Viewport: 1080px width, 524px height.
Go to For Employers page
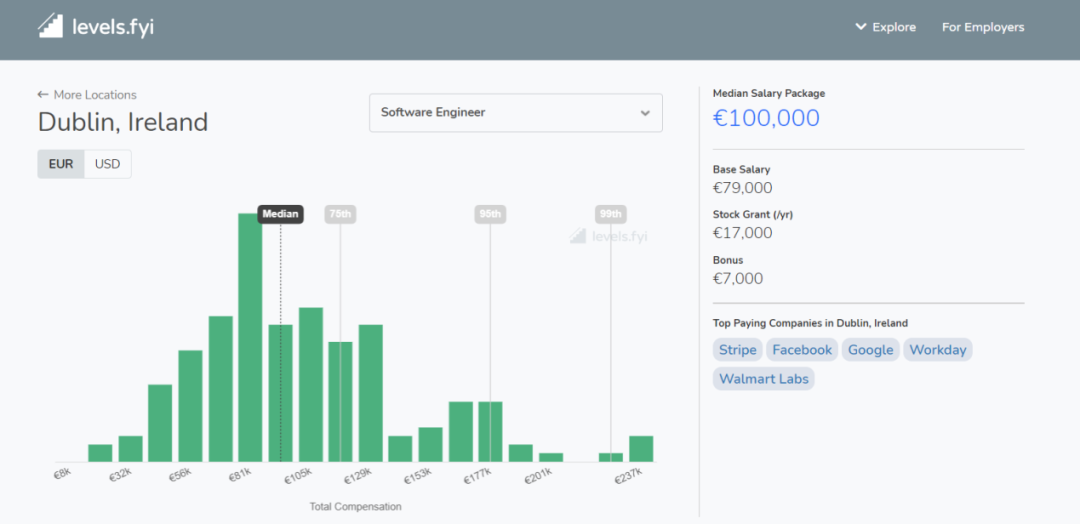pyautogui.click(x=983, y=28)
